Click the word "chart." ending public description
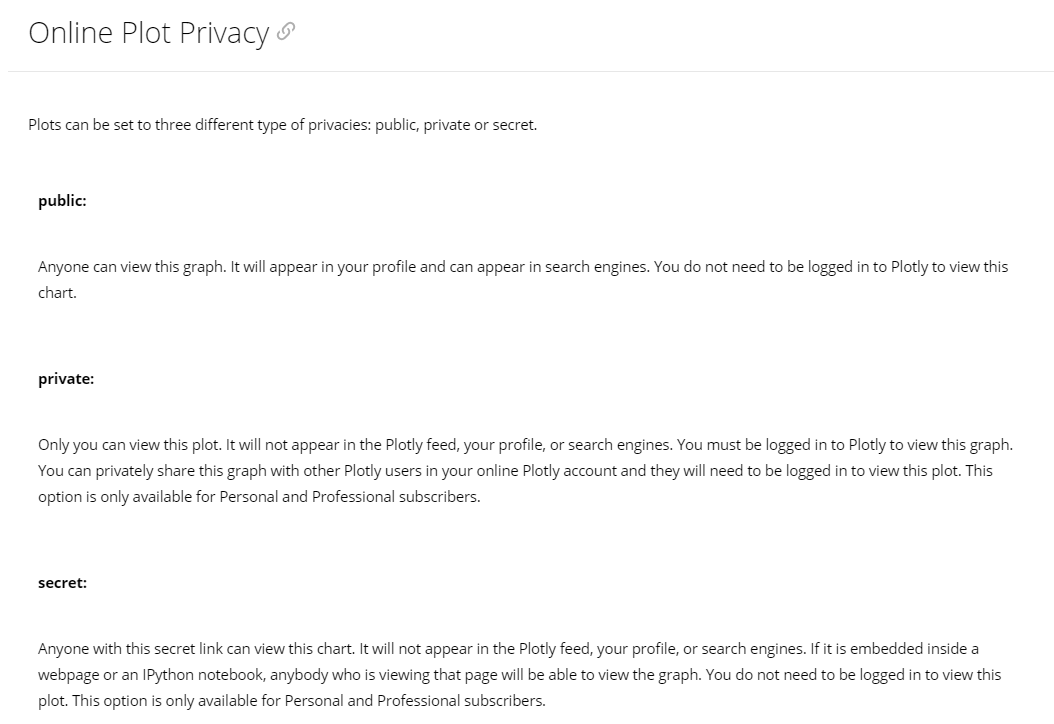Viewport: 1054px width, 724px height. (57, 293)
